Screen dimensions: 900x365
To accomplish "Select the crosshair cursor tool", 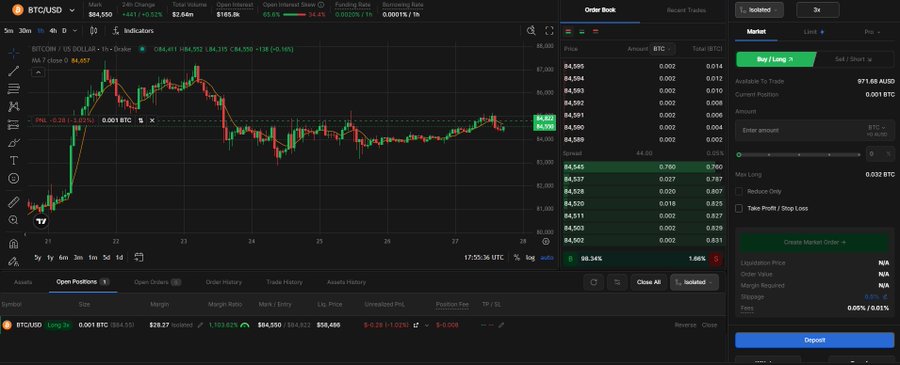I will [x=14, y=53].
